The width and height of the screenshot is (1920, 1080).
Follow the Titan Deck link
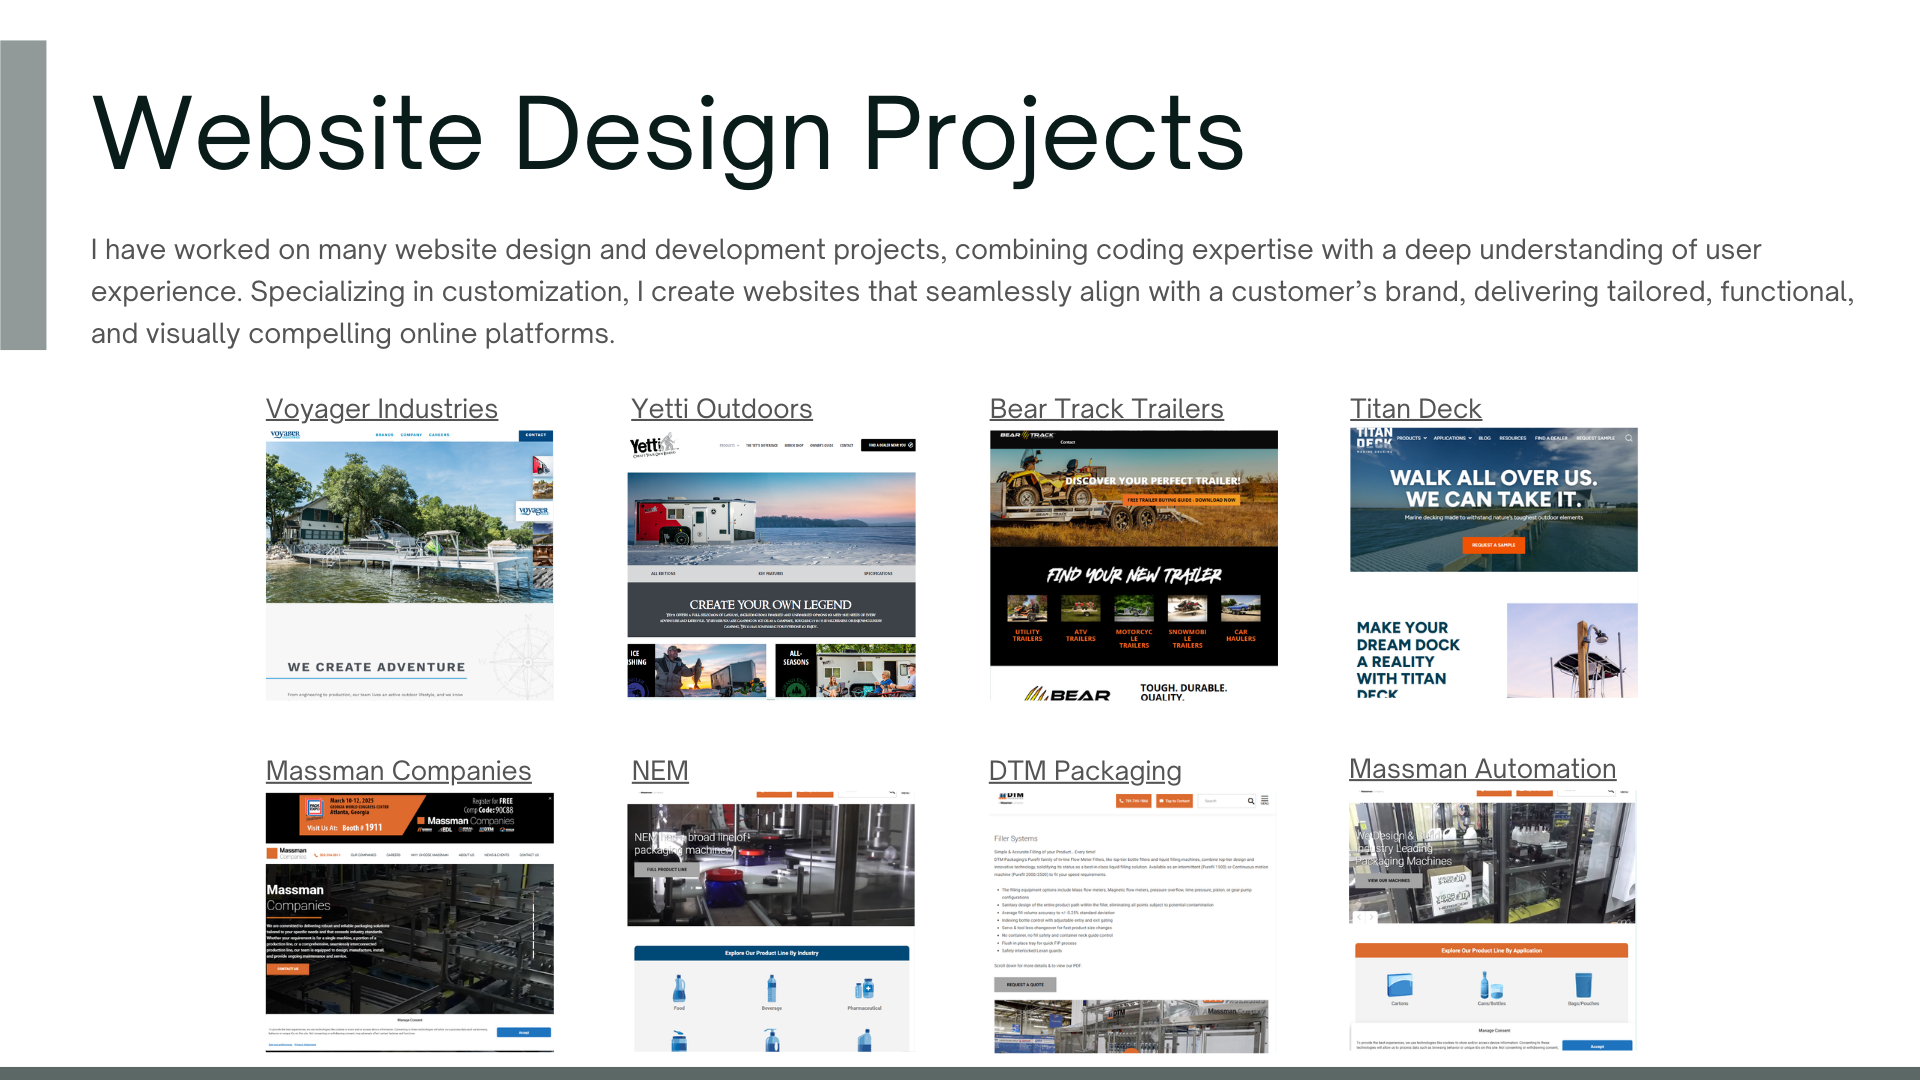click(x=1415, y=409)
